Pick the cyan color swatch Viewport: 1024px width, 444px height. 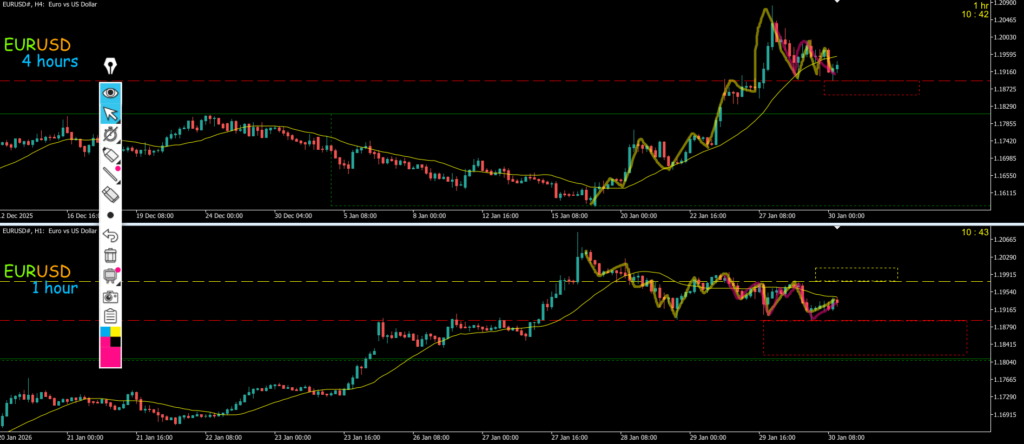point(105,332)
